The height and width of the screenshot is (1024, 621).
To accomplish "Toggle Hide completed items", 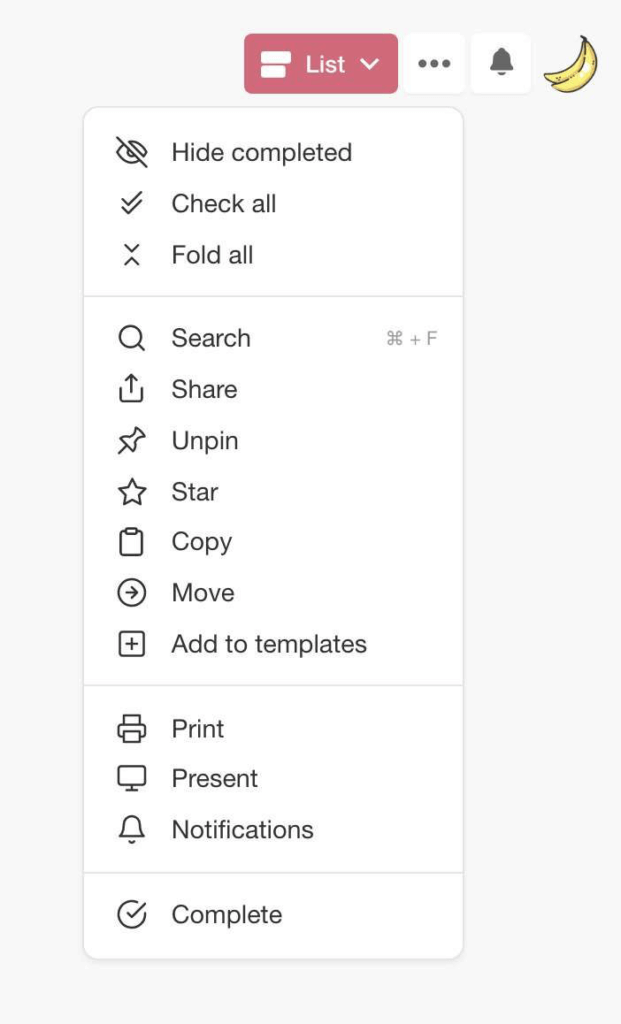I will pos(261,153).
